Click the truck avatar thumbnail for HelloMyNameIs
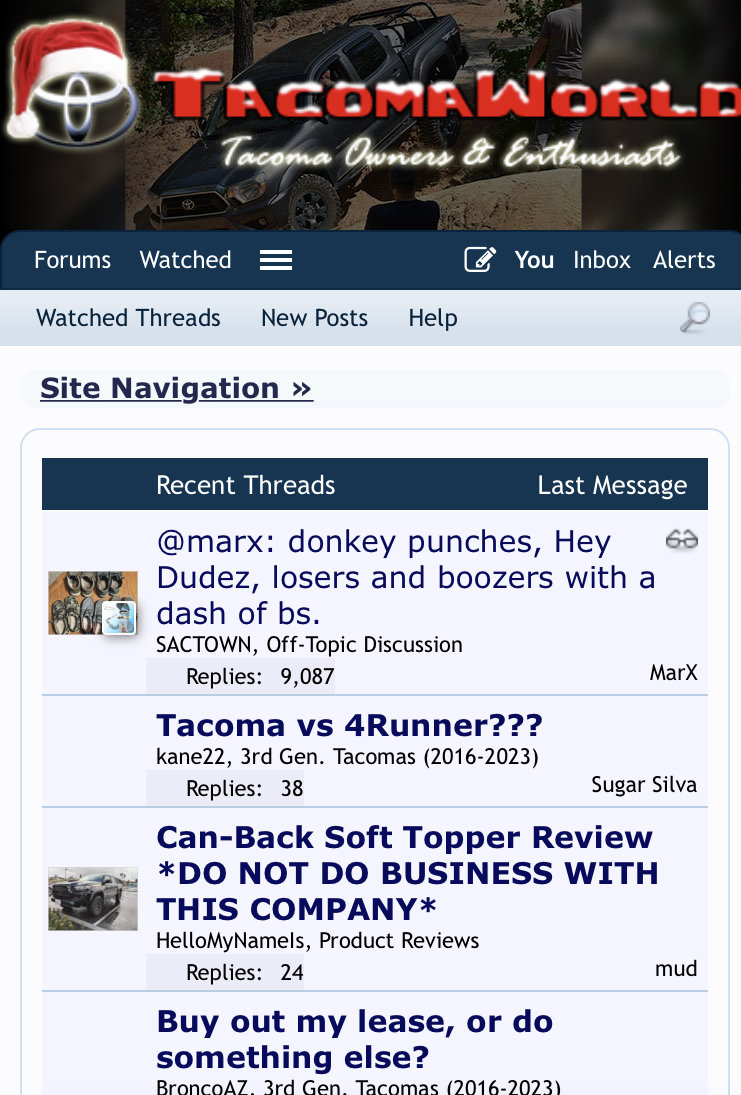The height and width of the screenshot is (1095, 741). coord(93,899)
